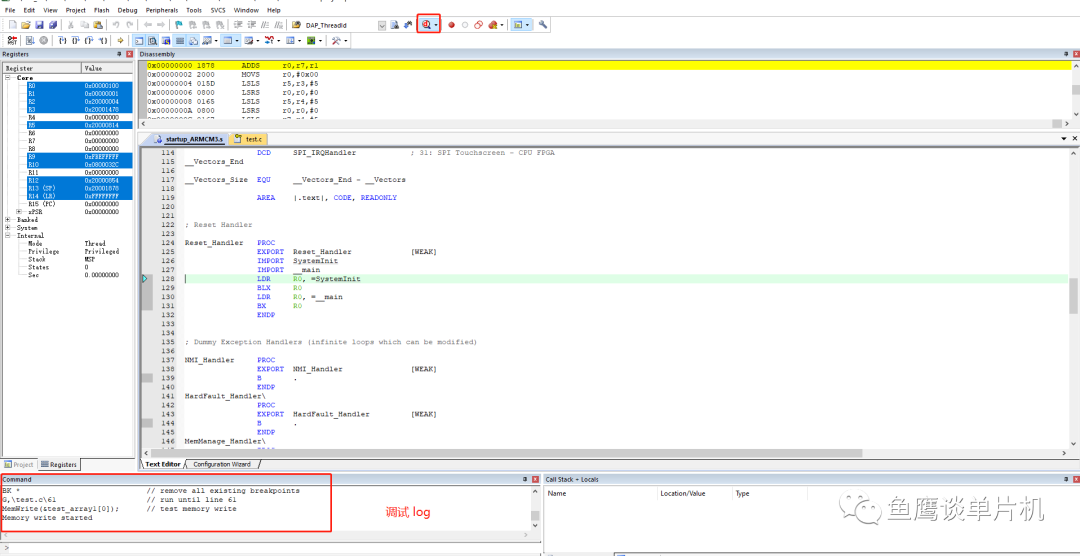1080x556 pixels.
Task: Insert a breakpoint with the red dot icon
Action: coord(451,25)
